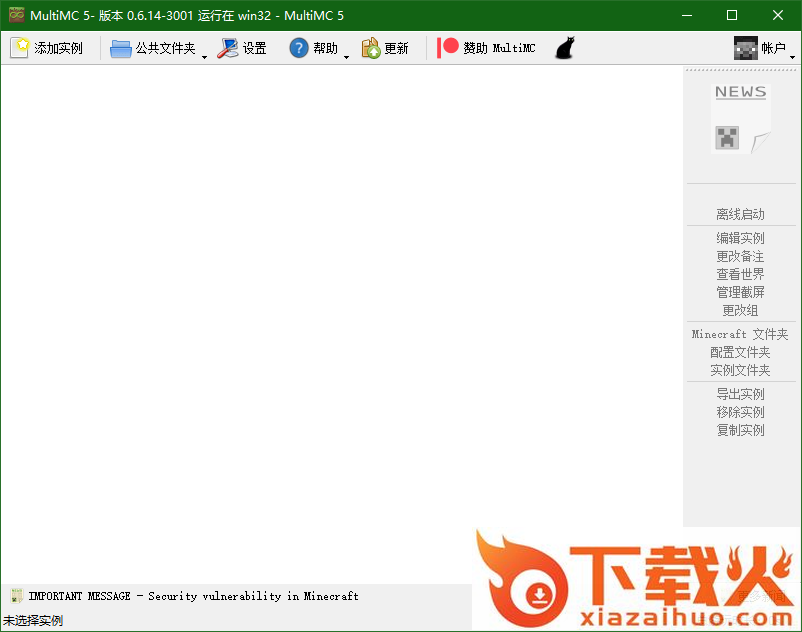Expand the public folders dropdown arrow
The height and width of the screenshot is (632, 802).
pyautogui.click(x=204, y=57)
